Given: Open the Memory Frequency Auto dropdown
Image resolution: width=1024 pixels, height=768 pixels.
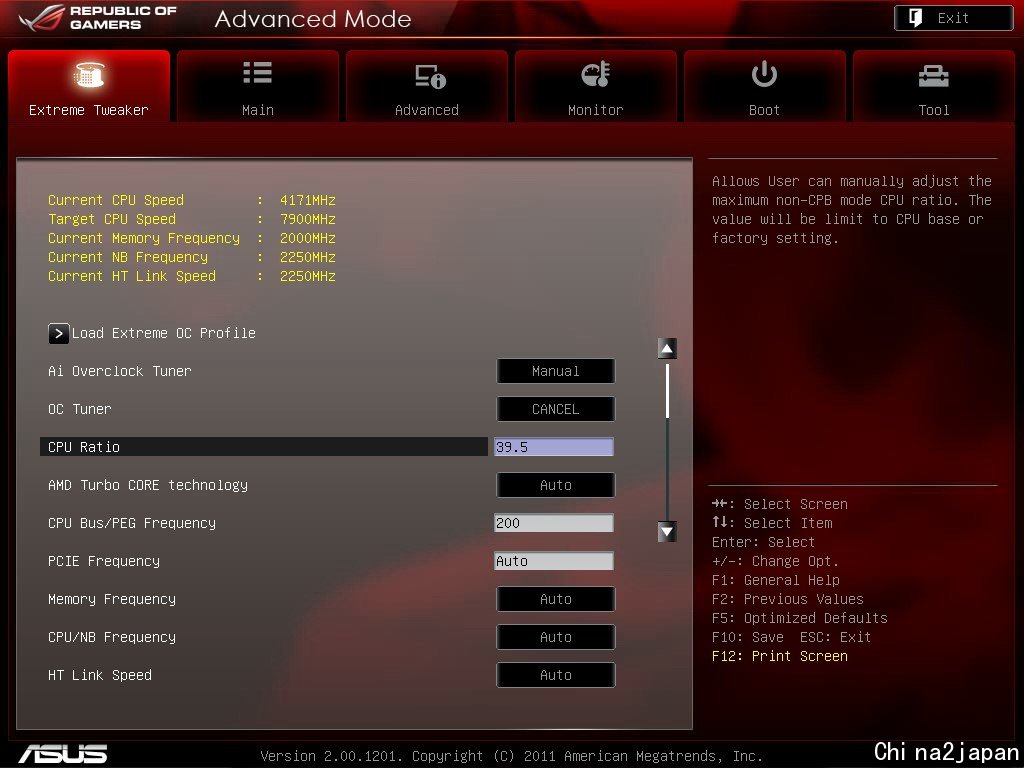Looking at the screenshot, I should tap(556, 599).
